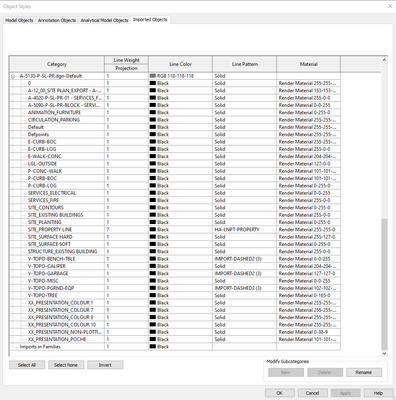396x400 pixels.
Task: Change line color of E-CURB-BOC row
Action: click(x=180, y=142)
